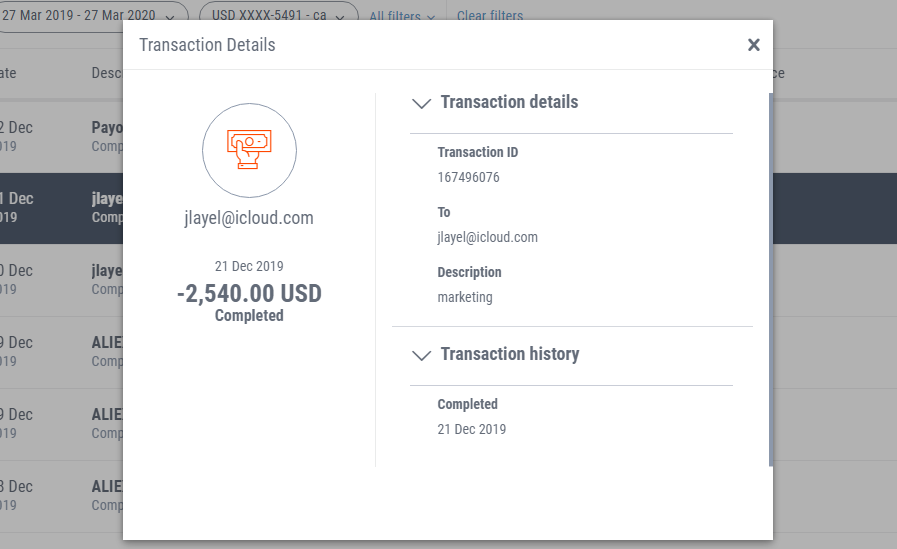
Task: Select the 20 Dec jlayel transaction row
Action: click(61, 280)
